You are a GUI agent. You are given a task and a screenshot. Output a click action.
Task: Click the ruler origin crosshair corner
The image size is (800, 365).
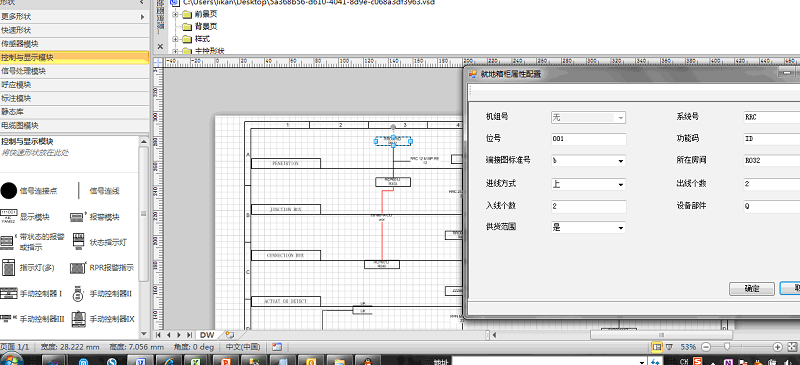coord(158,62)
